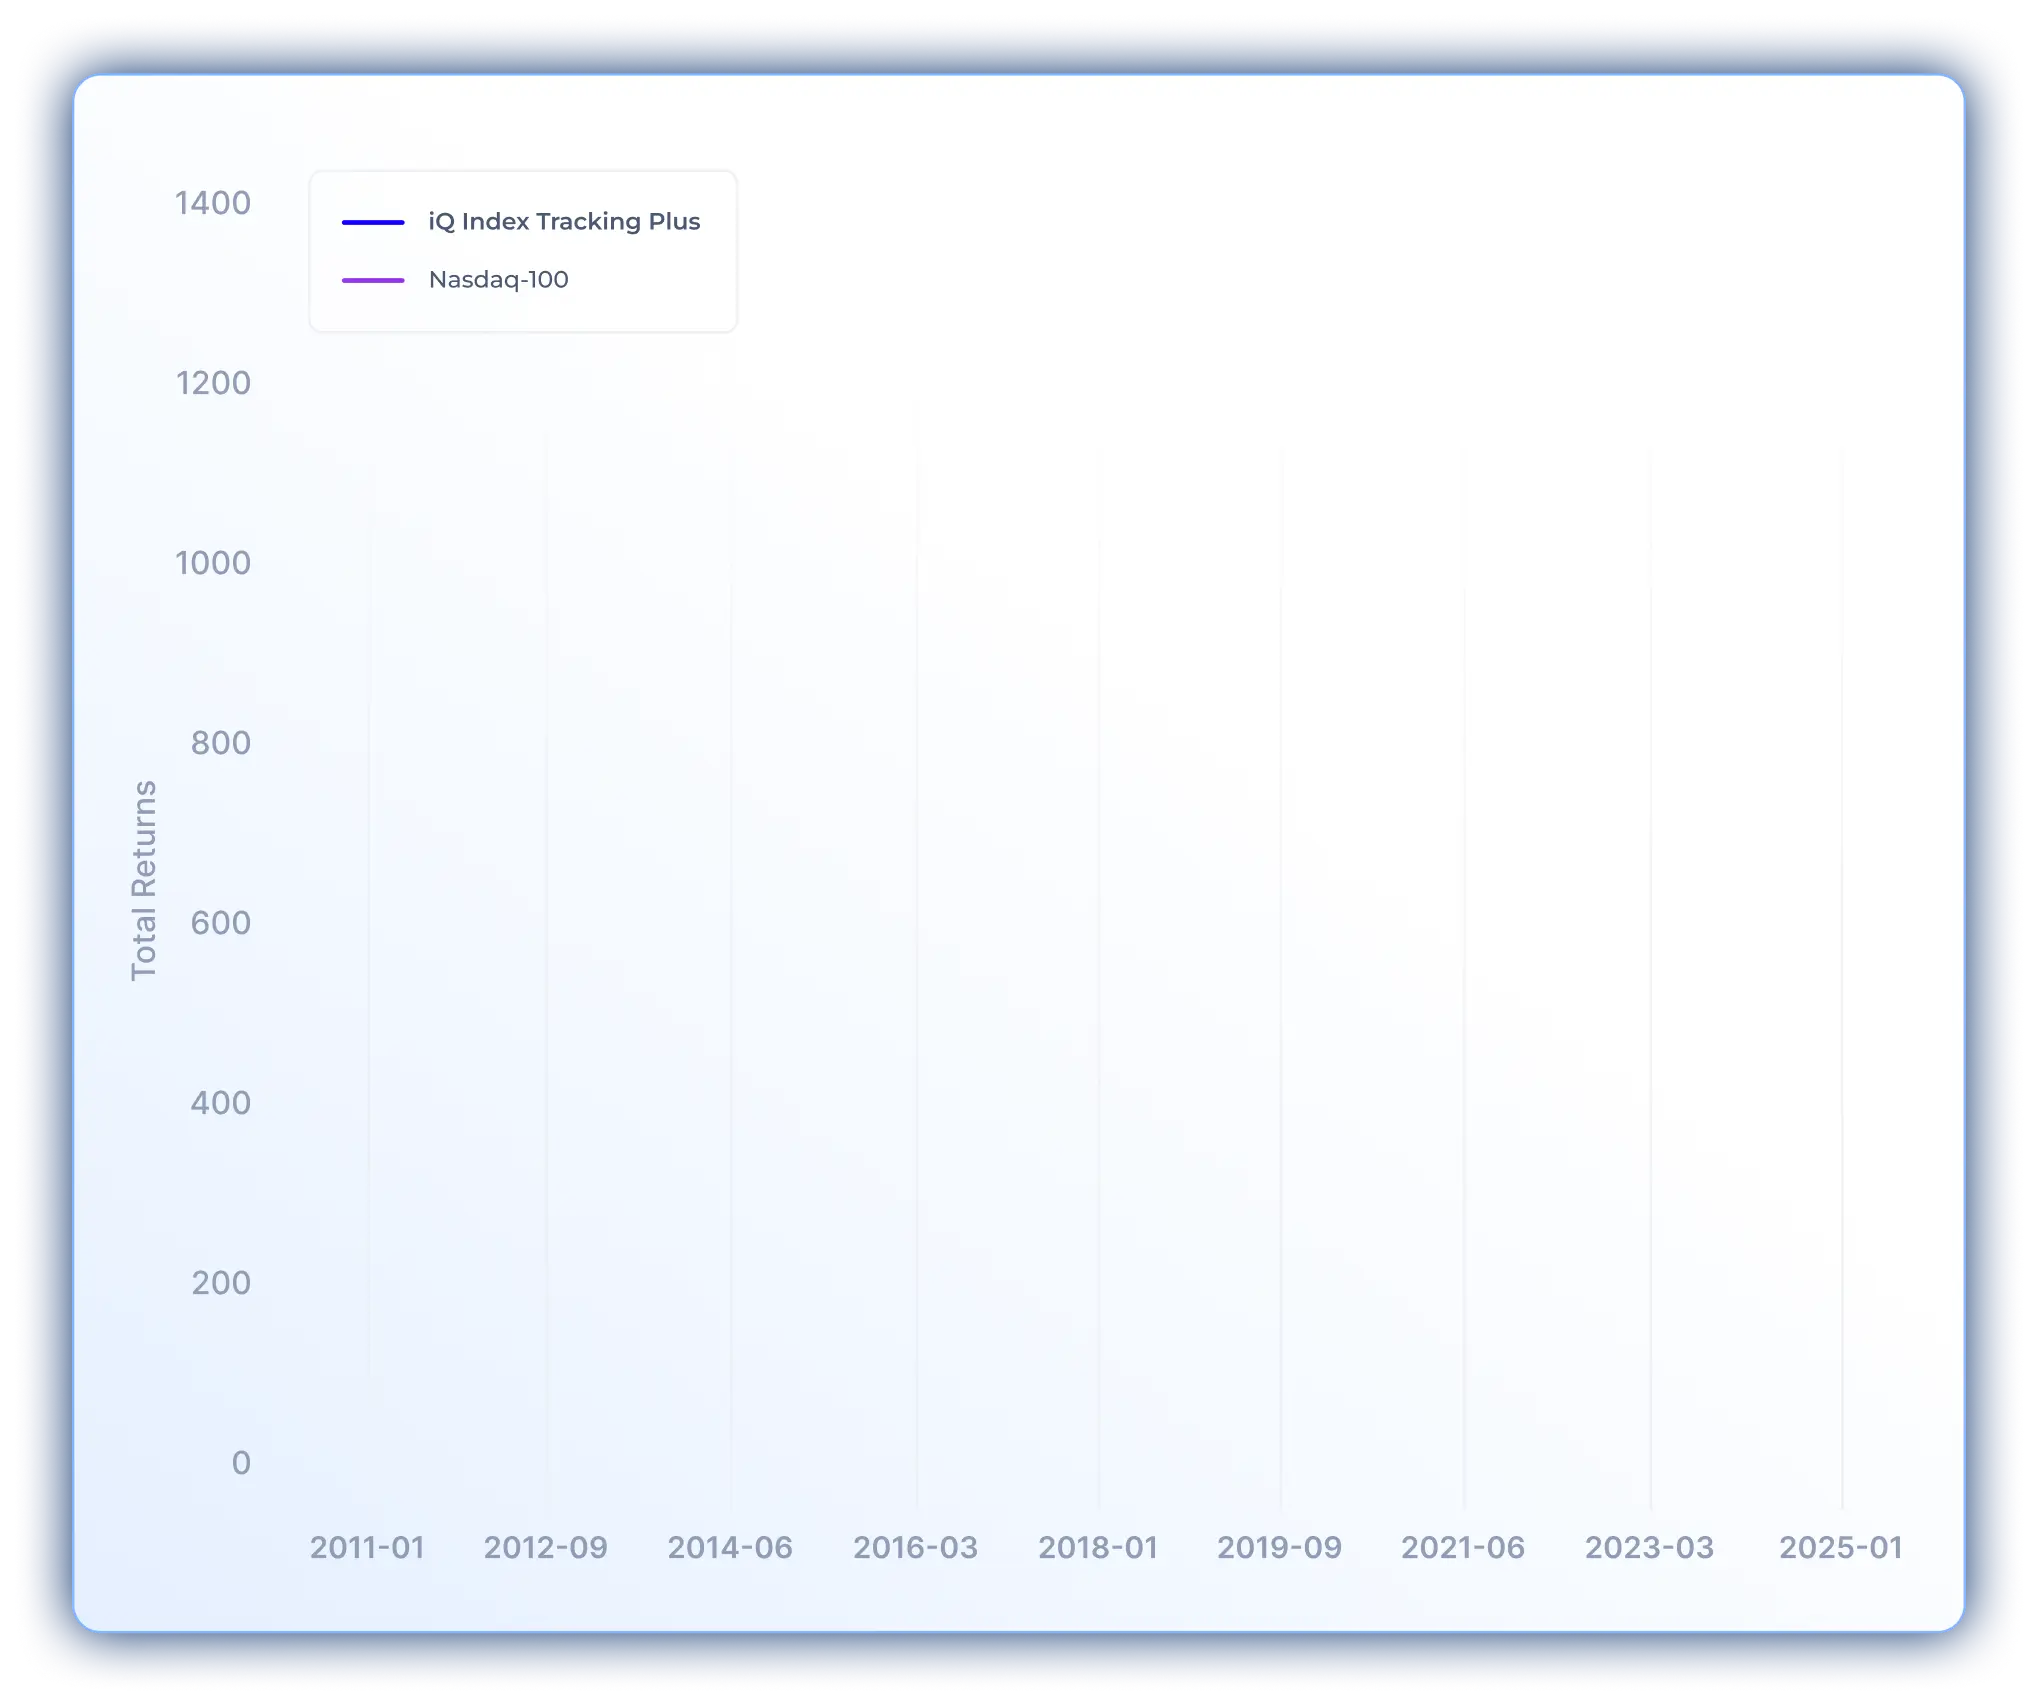Click the 2011-01 date label
Screen dimensions: 2040x1705
(x=367, y=1547)
